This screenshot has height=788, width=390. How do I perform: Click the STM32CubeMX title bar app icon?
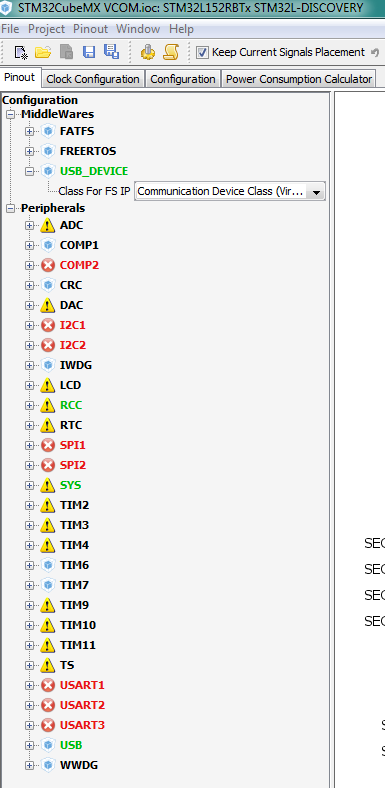tap(7, 8)
